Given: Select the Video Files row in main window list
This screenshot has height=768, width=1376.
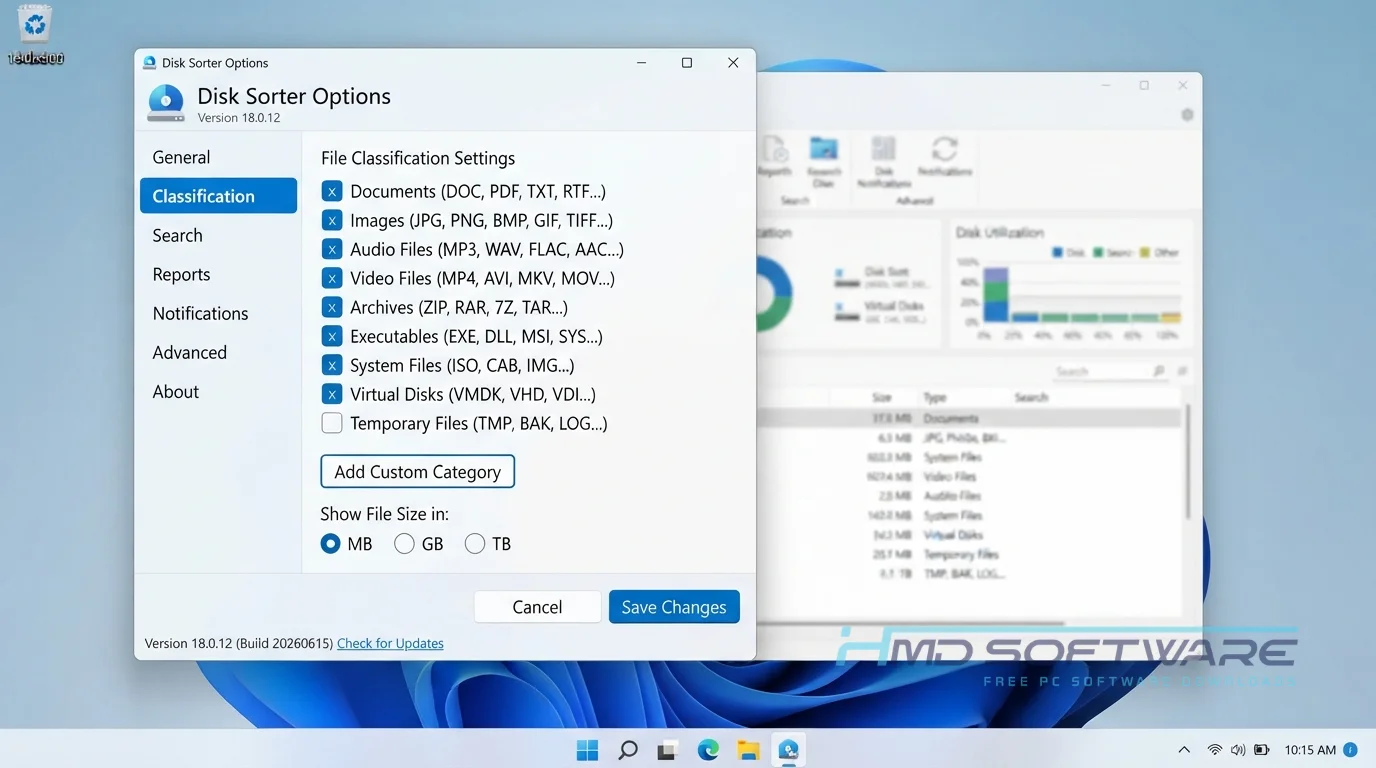Looking at the screenshot, I should [x=968, y=476].
